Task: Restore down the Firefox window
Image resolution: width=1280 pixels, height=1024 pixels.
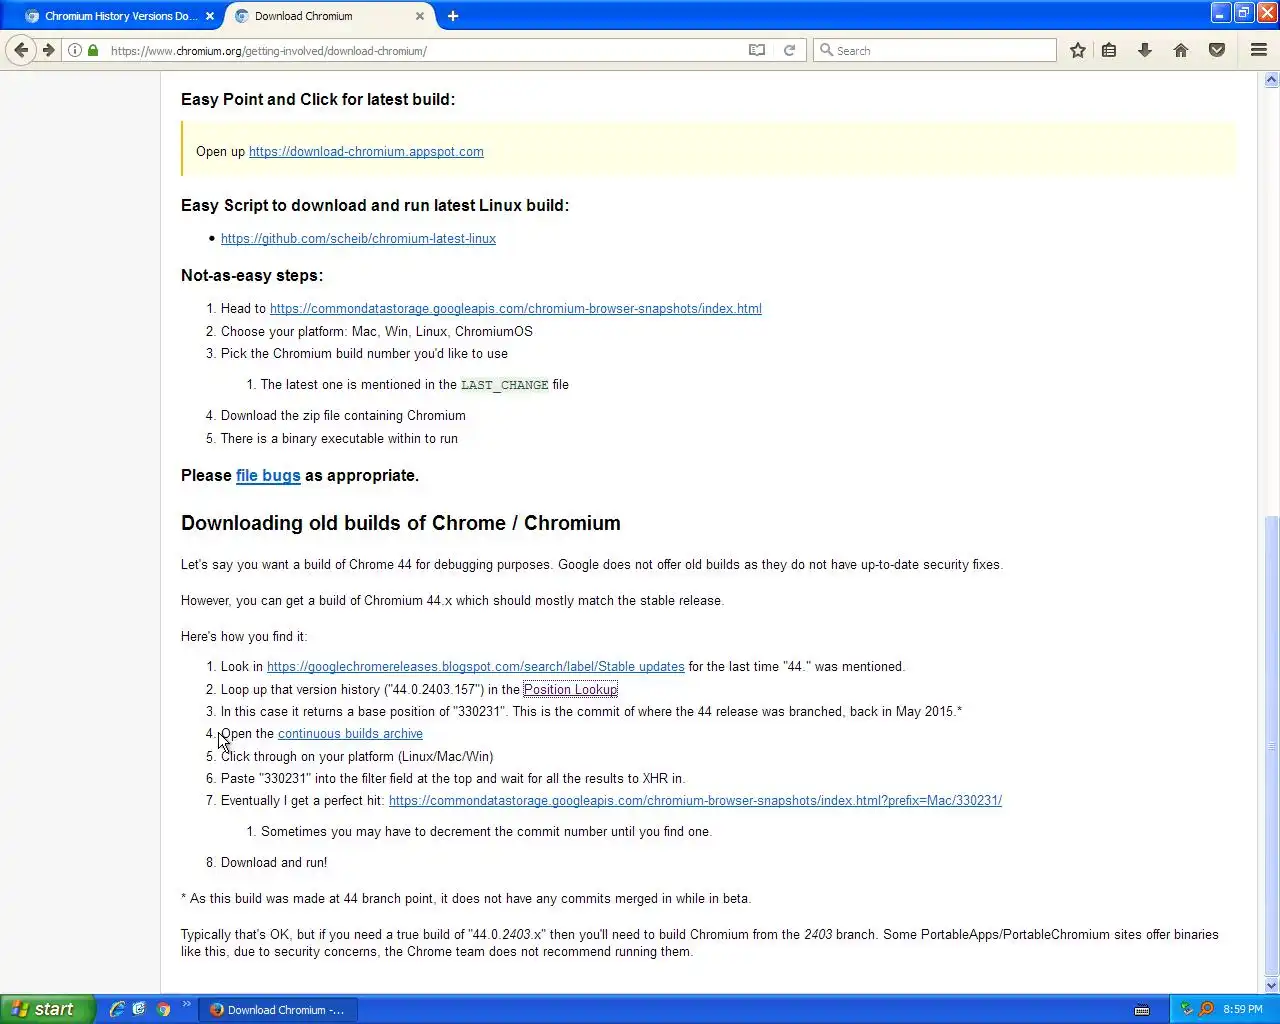Action: [1243, 13]
